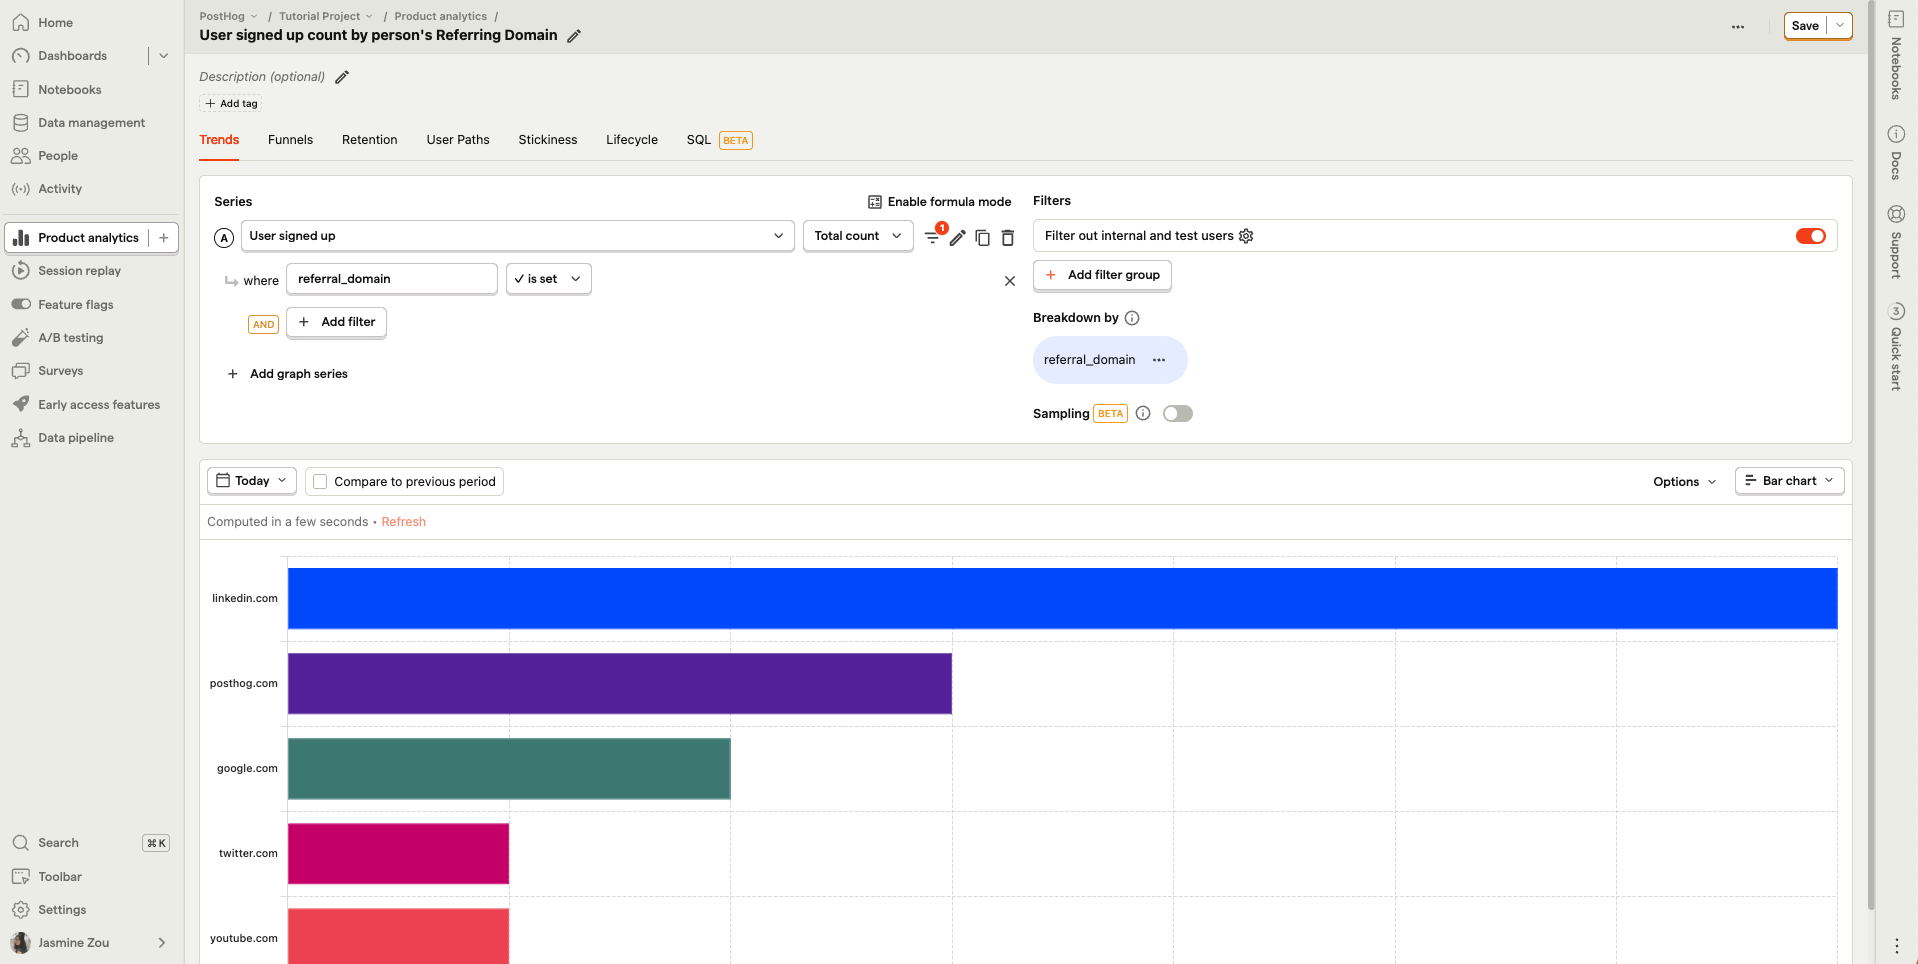1918x964 pixels.
Task: Check Compare to previous period
Action: tap(320, 482)
